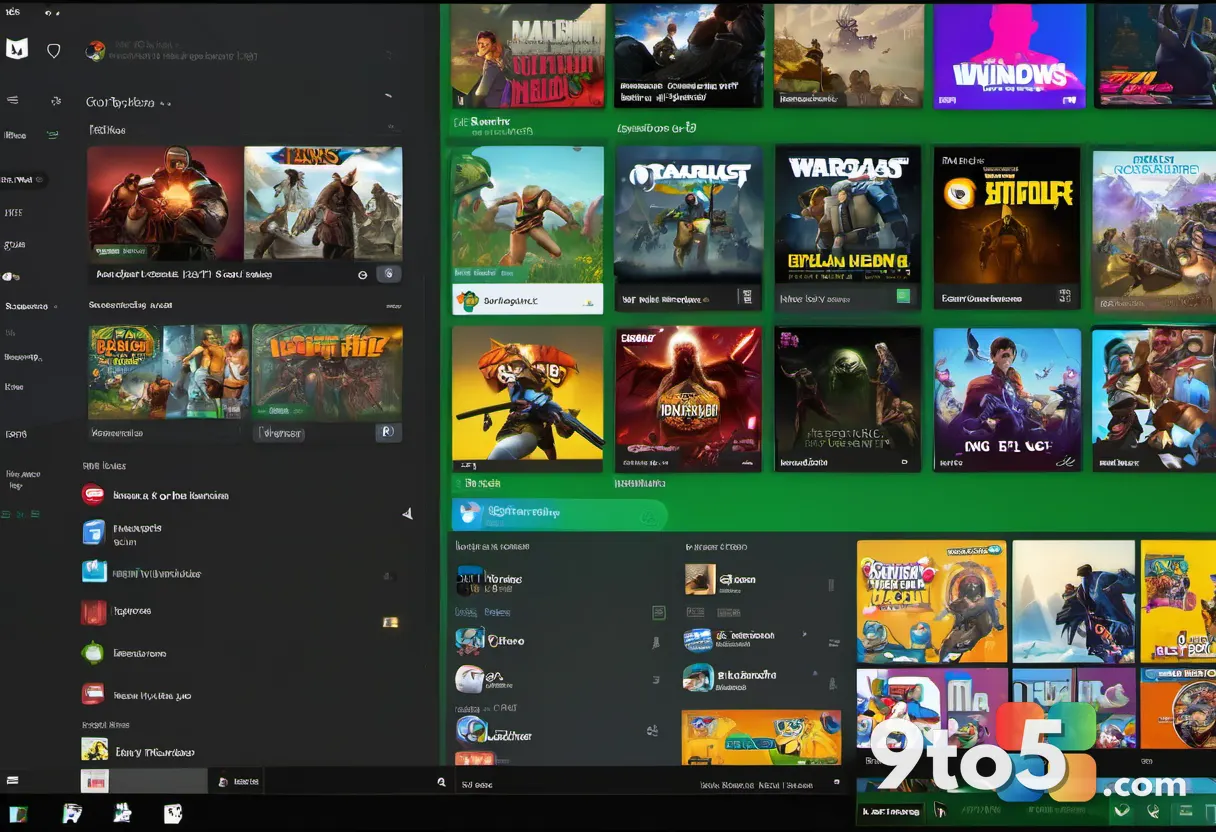Click the phone icon in bottom-right bar
Screen dimensions: 1216x832
click(x=1152, y=812)
